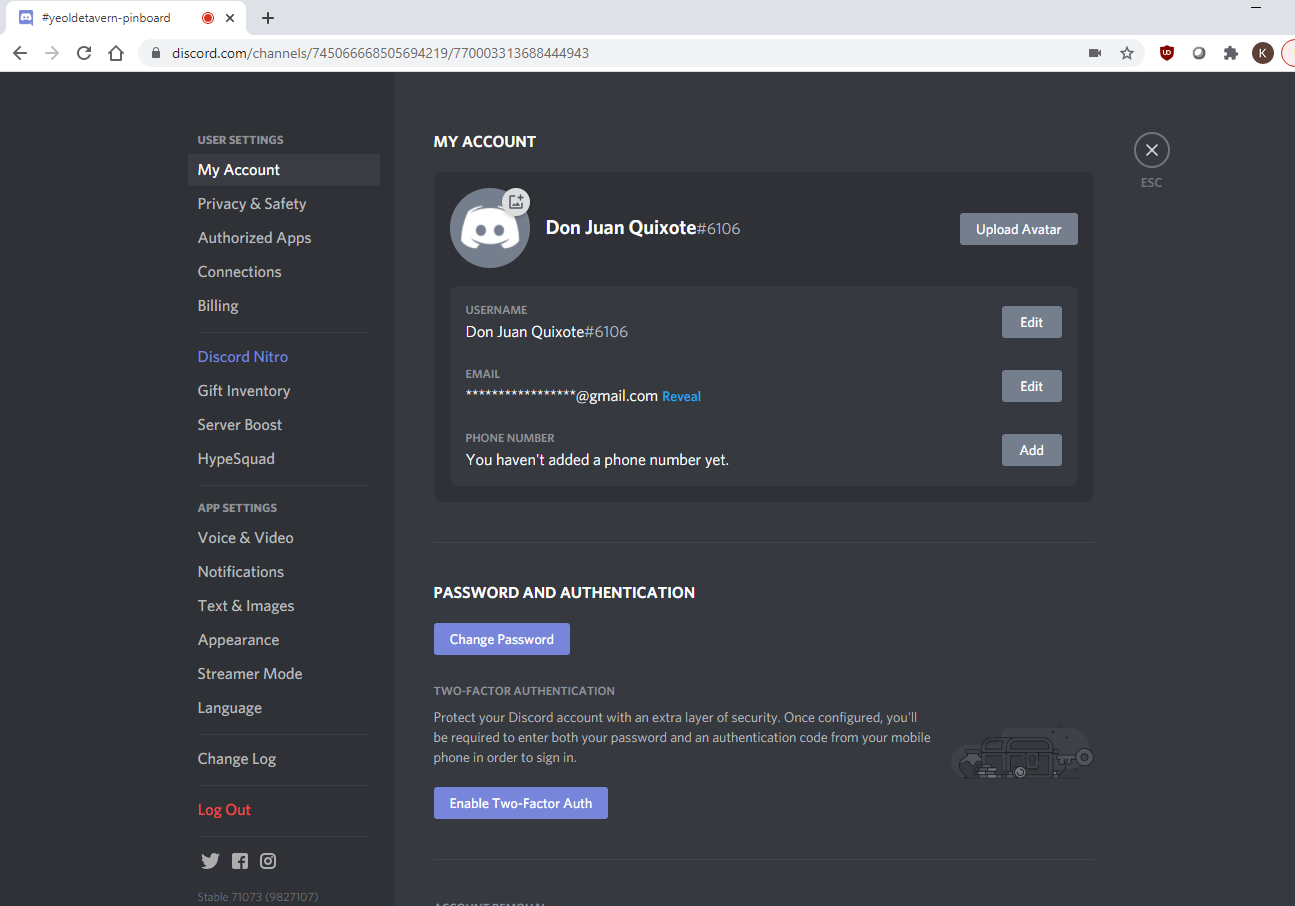
Task: Reveal the hidden email address
Action: point(681,397)
